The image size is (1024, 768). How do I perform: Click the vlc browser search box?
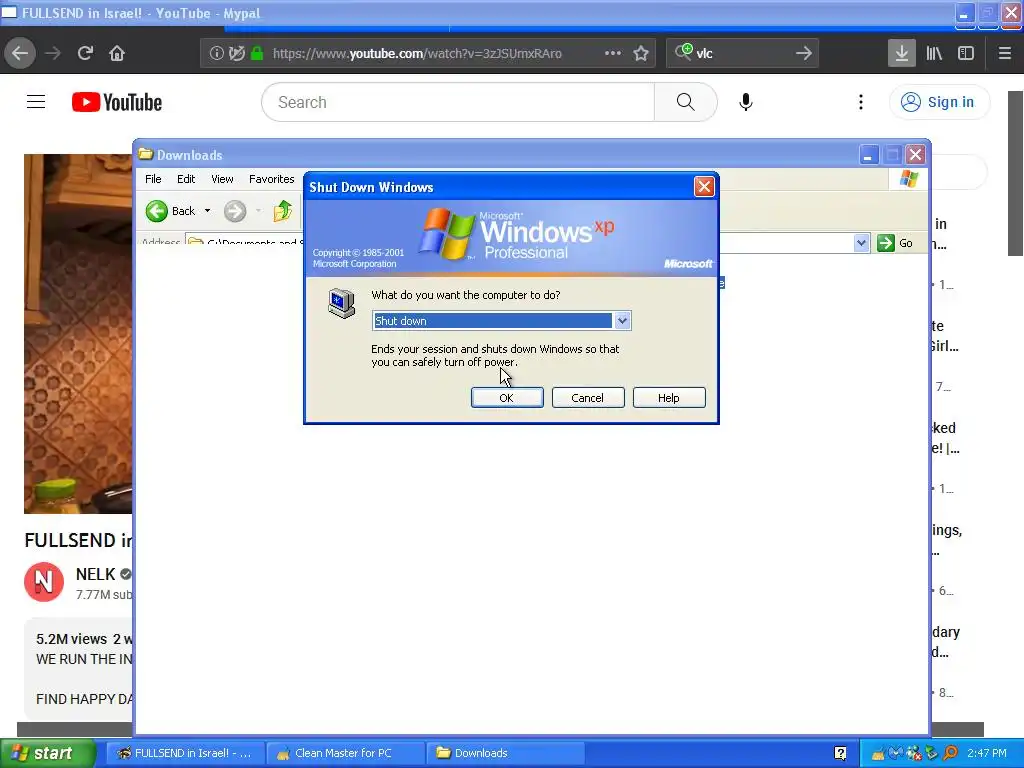pos(741,54)
